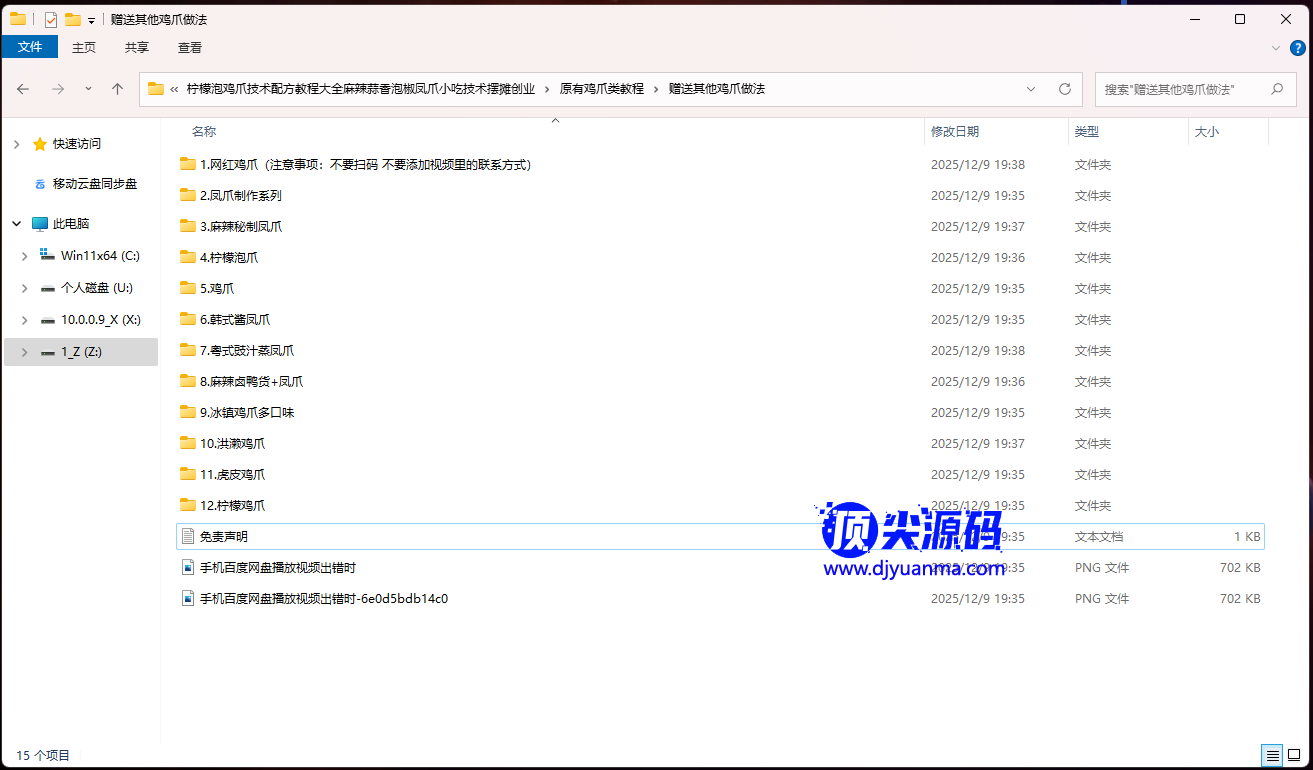
Task: Open the Help question mark icon
Action: (x=1298, y=47)
